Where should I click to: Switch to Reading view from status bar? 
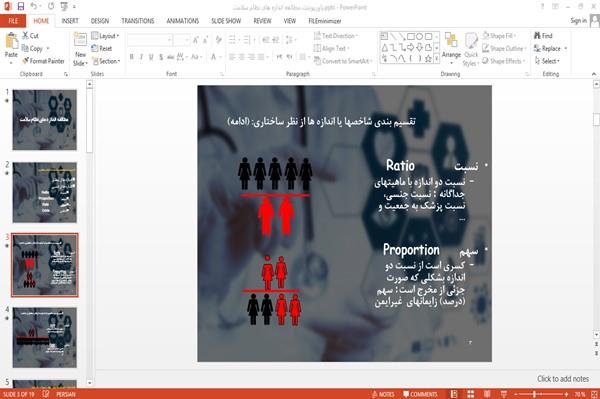point(487,394)
